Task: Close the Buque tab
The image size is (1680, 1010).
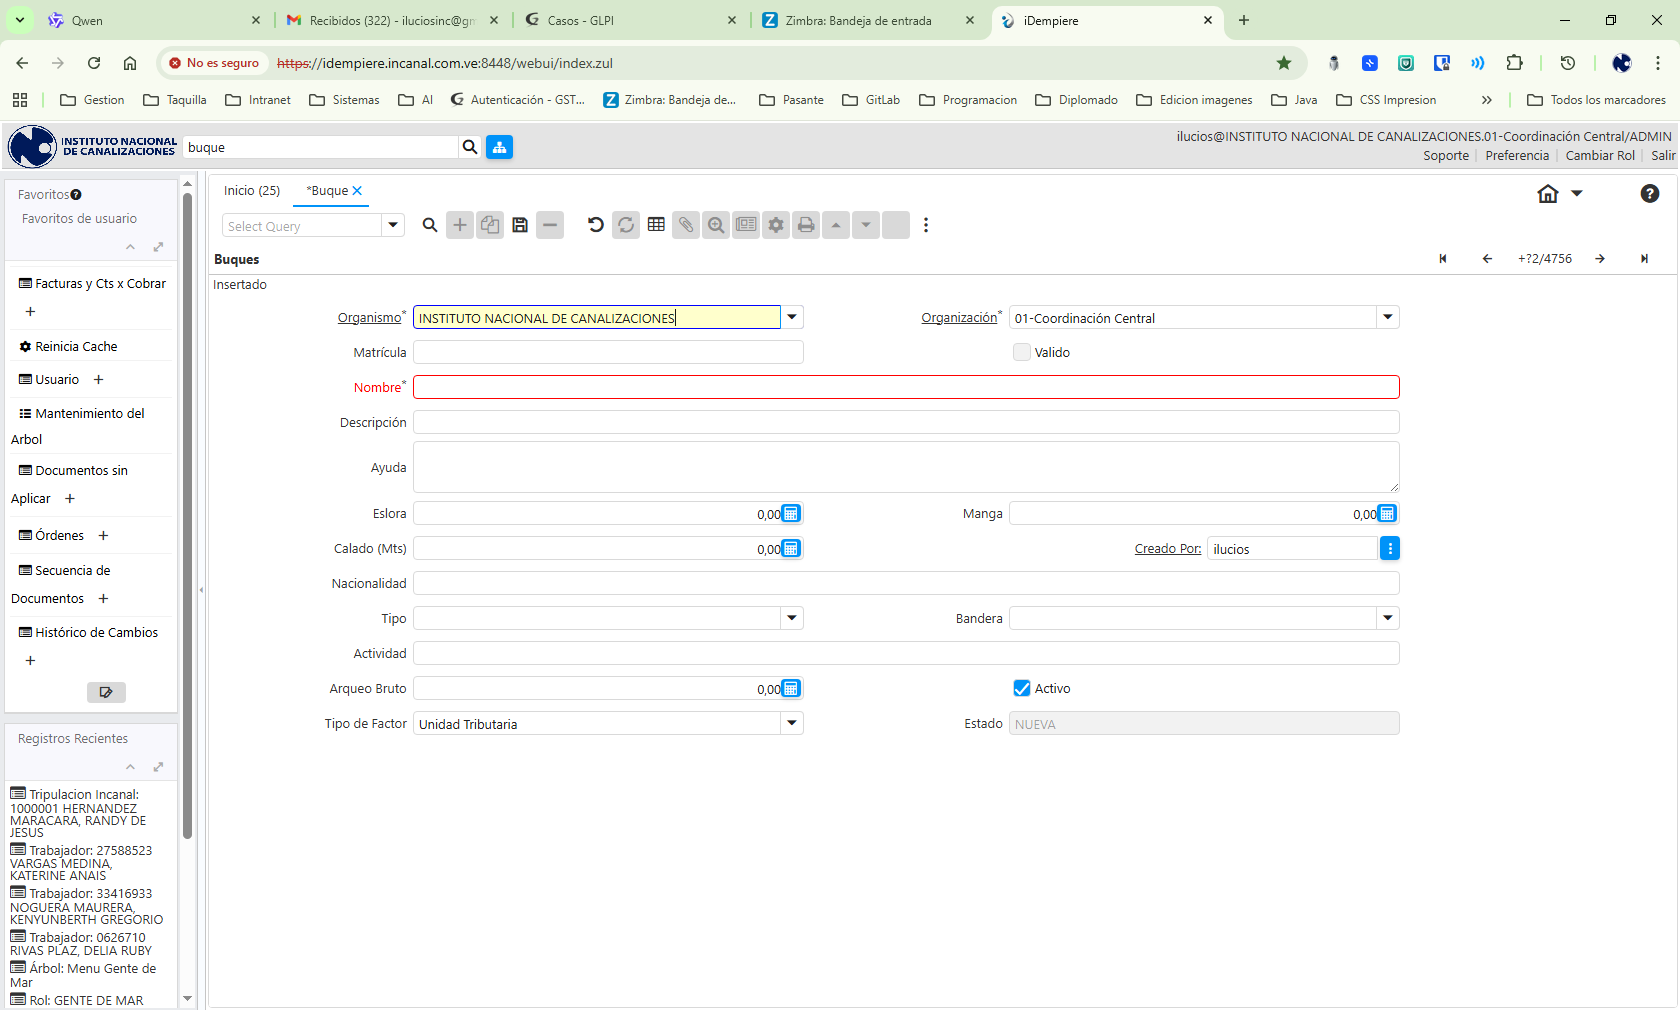Action: [357, 191]
